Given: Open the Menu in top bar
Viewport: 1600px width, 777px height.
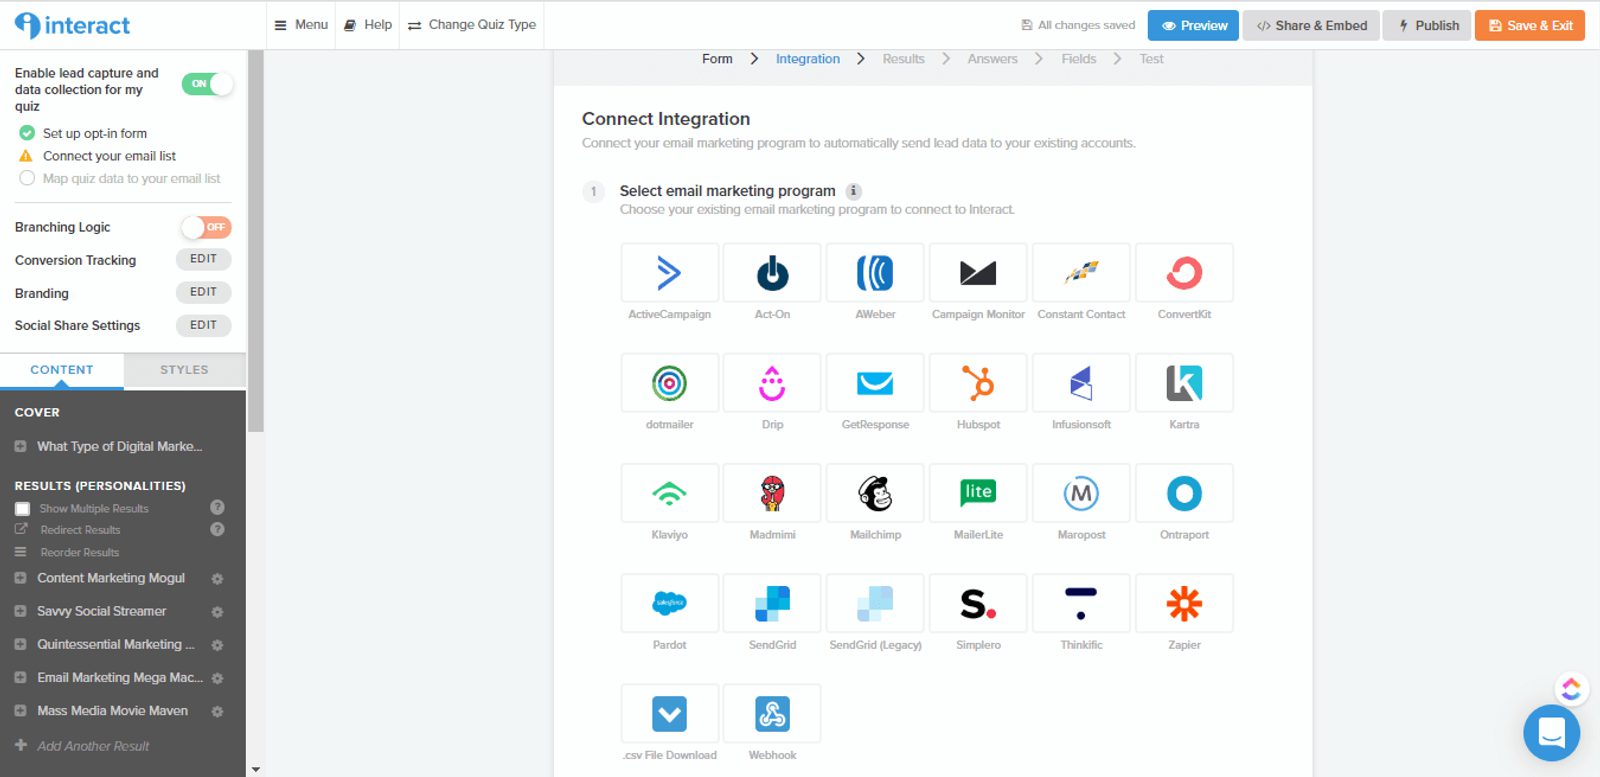Looking at the screenshot, I should (301, 25).
